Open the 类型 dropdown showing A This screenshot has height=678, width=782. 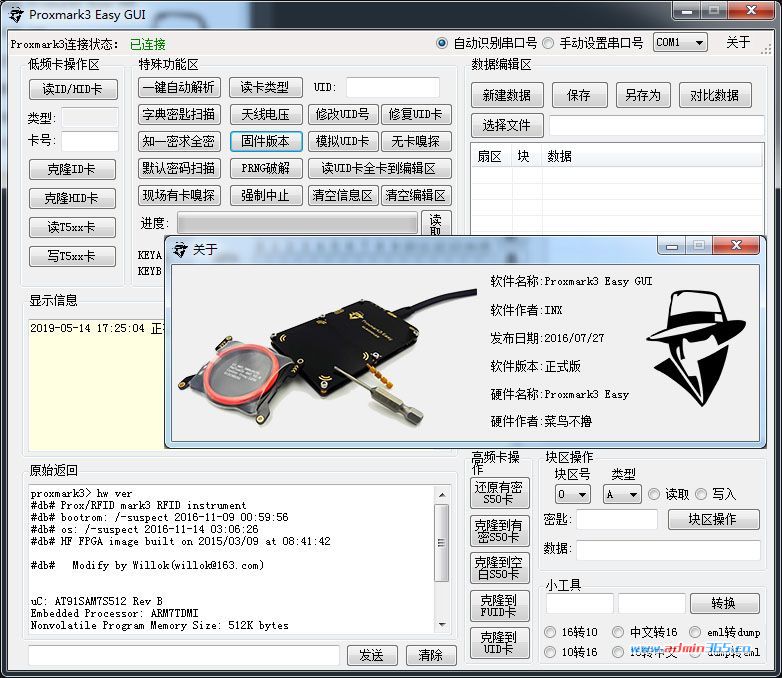pos(621,494)
